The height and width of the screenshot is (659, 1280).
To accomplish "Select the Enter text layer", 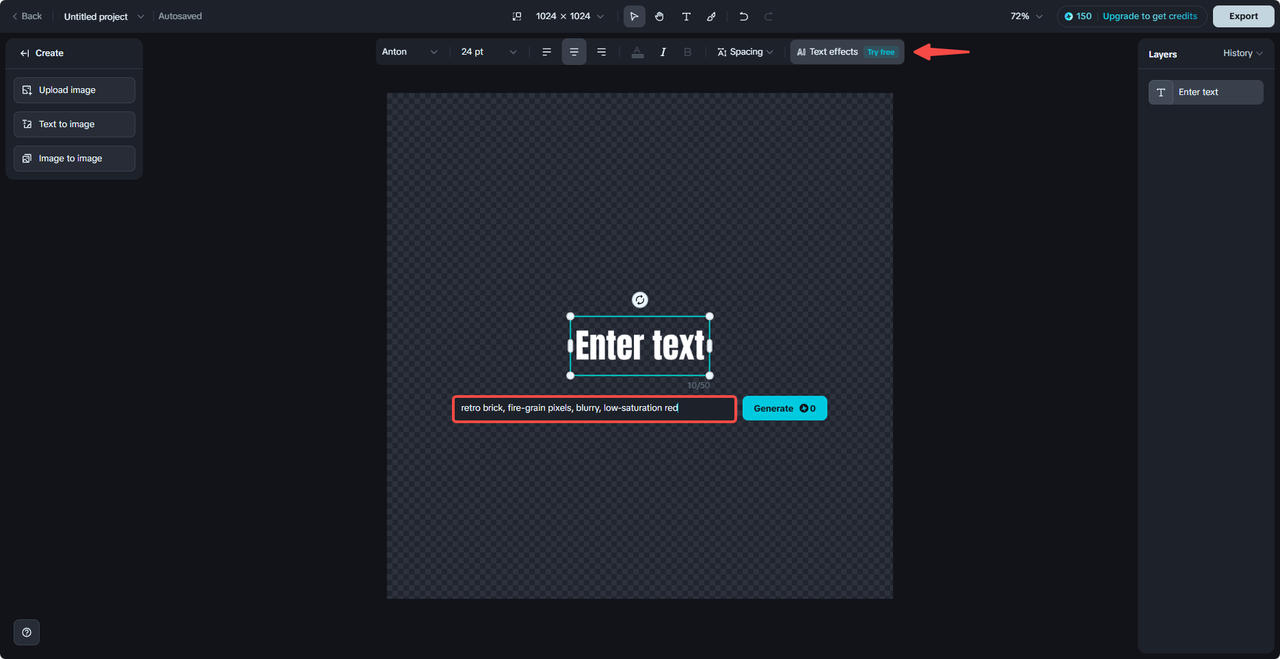I will pyautogui.click(x=1206, y=92).
